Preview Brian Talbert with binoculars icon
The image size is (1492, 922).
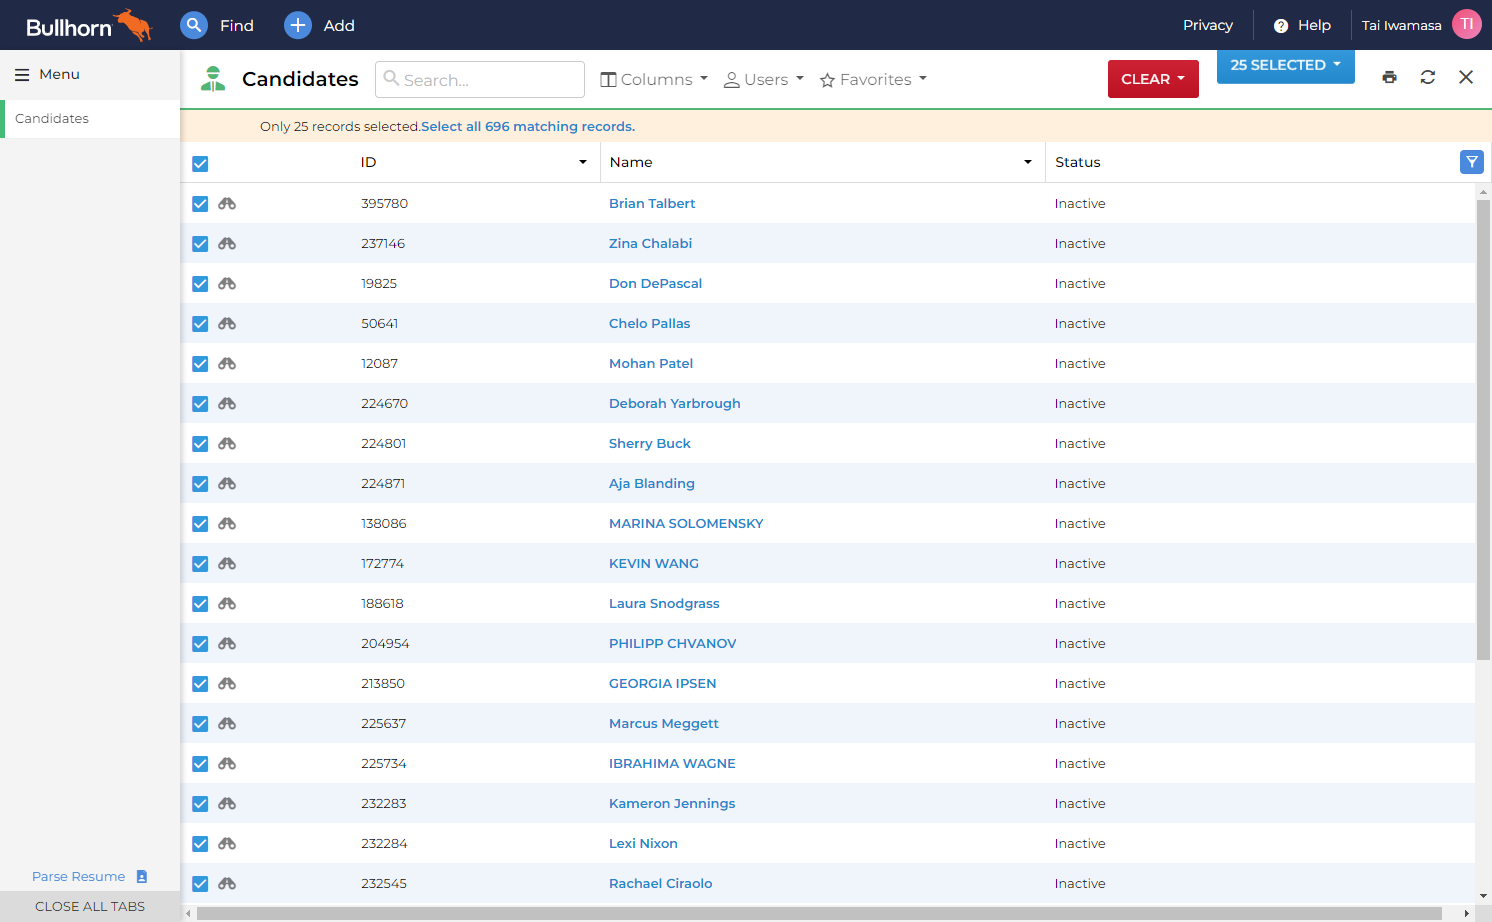tap(227, 203)
